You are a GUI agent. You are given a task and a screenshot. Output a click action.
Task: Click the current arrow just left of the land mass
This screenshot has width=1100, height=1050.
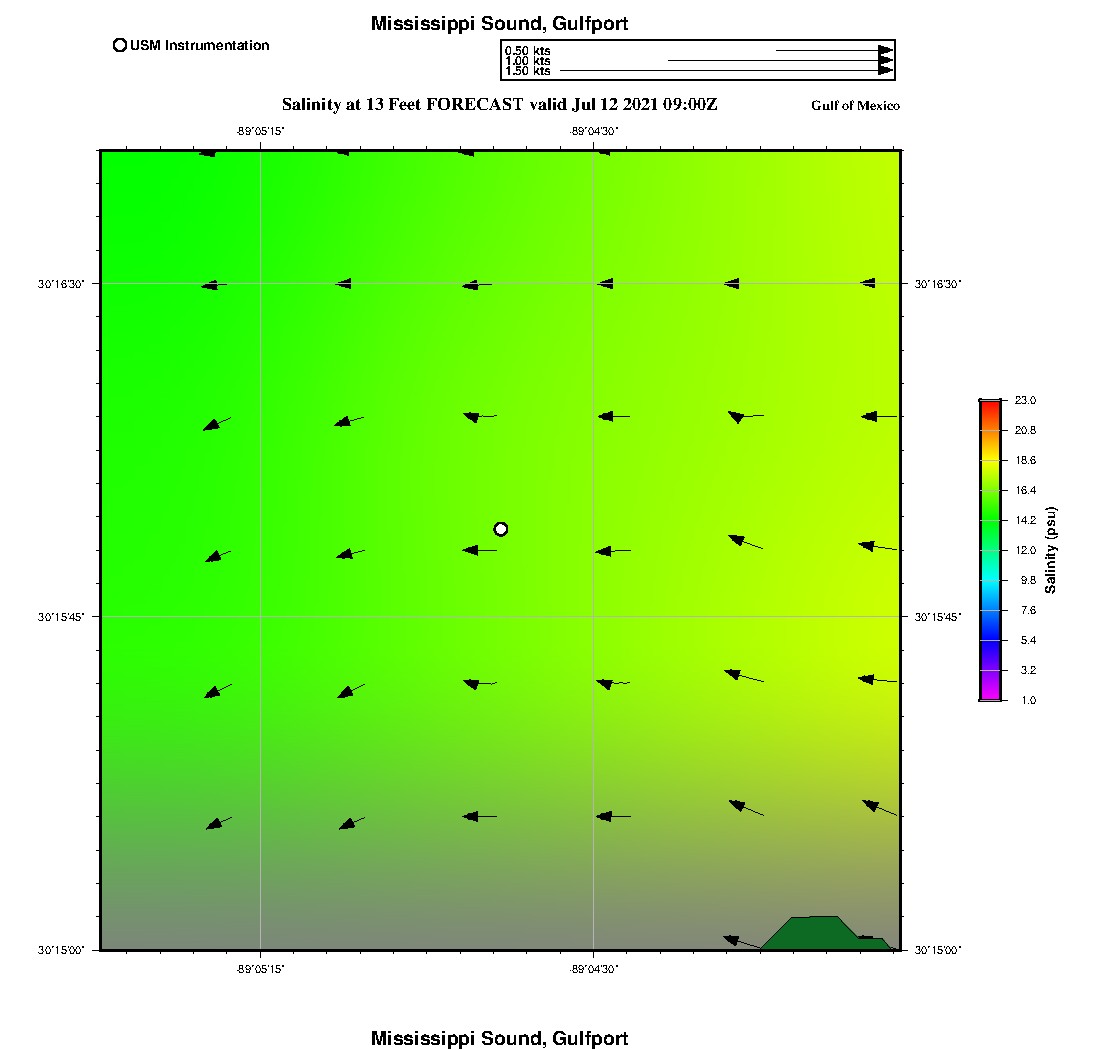click(738, 941)
